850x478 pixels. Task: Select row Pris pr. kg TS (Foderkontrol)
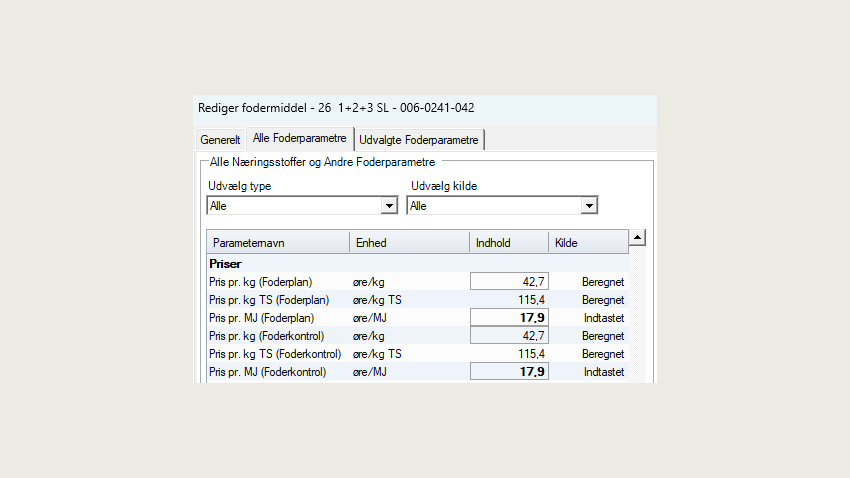[418, 354]
